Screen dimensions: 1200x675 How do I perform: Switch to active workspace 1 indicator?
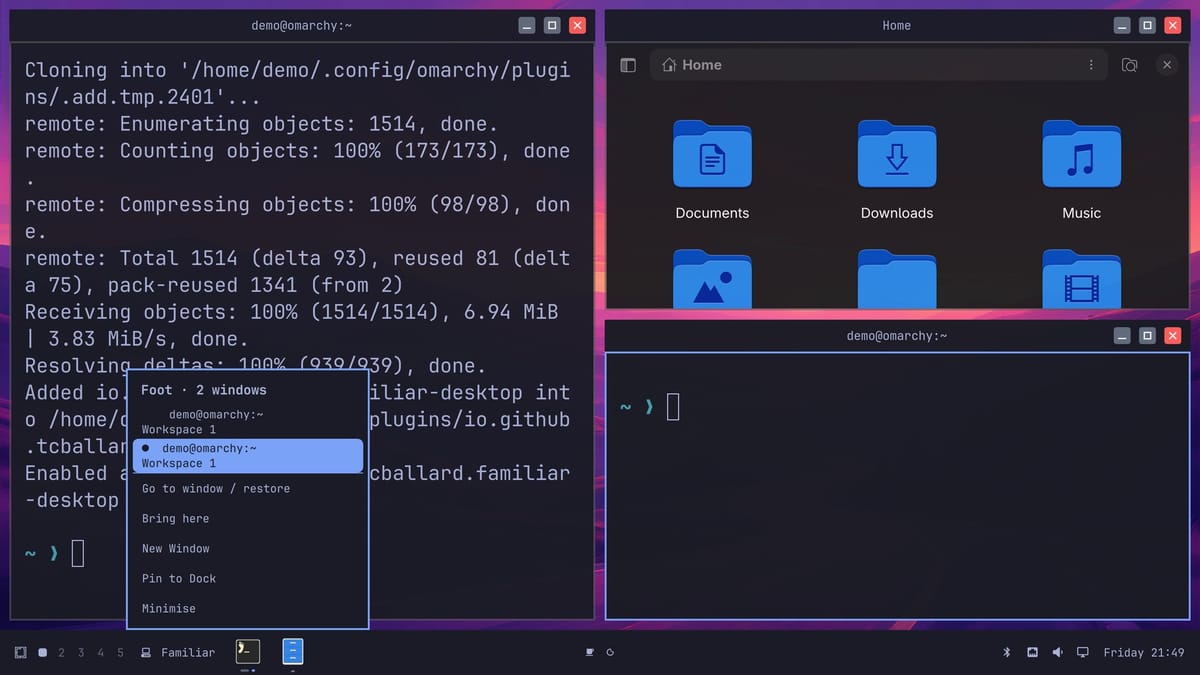coord(43,653)
